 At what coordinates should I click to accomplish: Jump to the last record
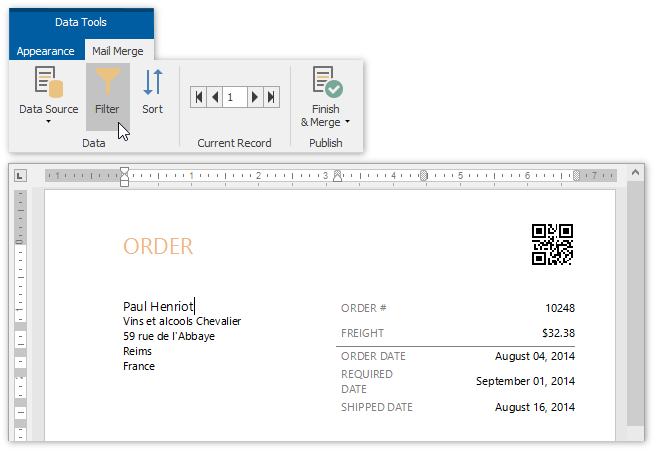270,97
